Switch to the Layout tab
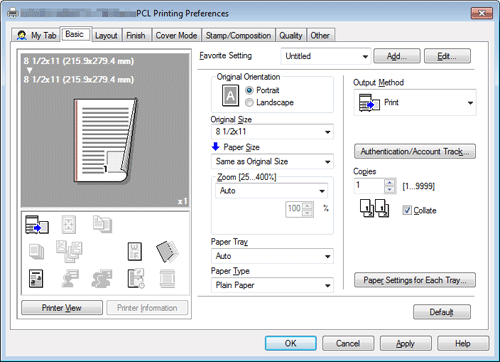The height and width of the screenshot is (362, 500). [x=106, y=35]
